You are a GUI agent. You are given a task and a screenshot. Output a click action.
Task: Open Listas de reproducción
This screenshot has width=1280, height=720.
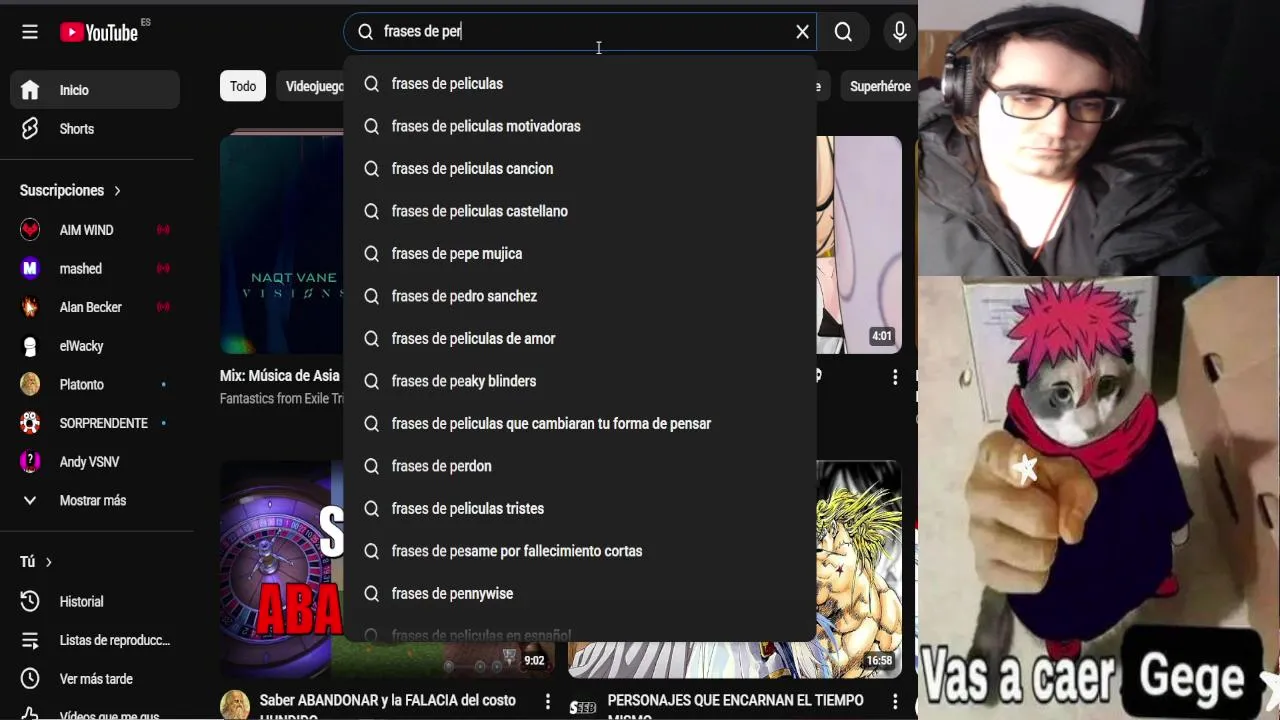click(x=95, y=640)
